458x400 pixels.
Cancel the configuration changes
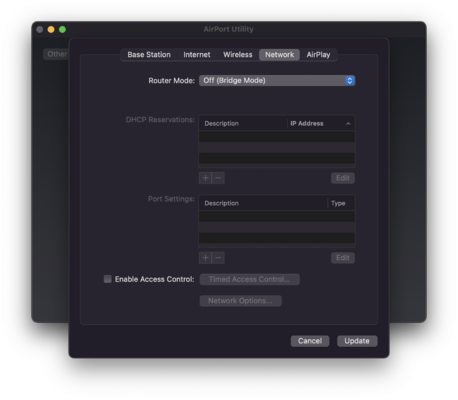[x=310, y=341]
